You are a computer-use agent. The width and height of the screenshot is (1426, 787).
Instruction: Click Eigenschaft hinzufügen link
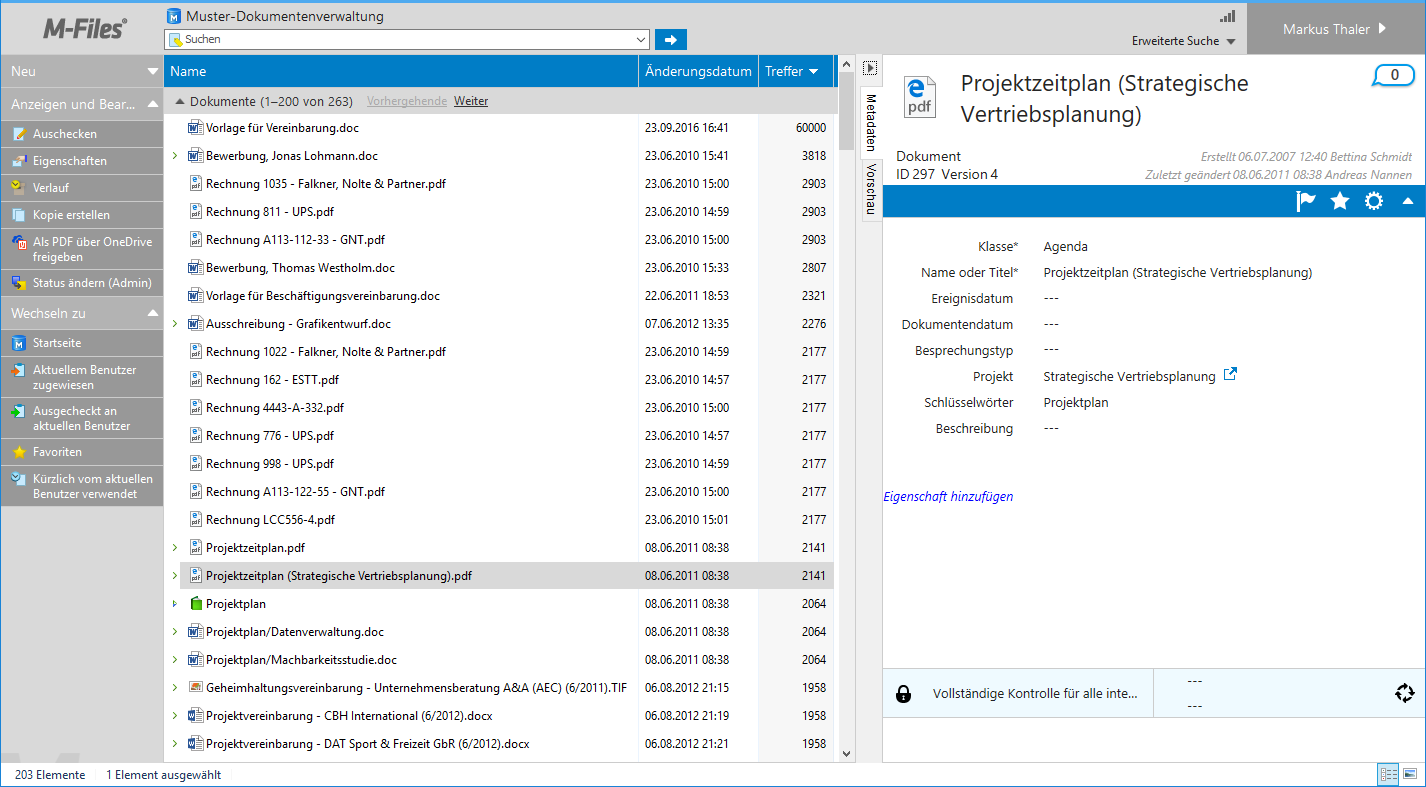(x=948, y=496)
